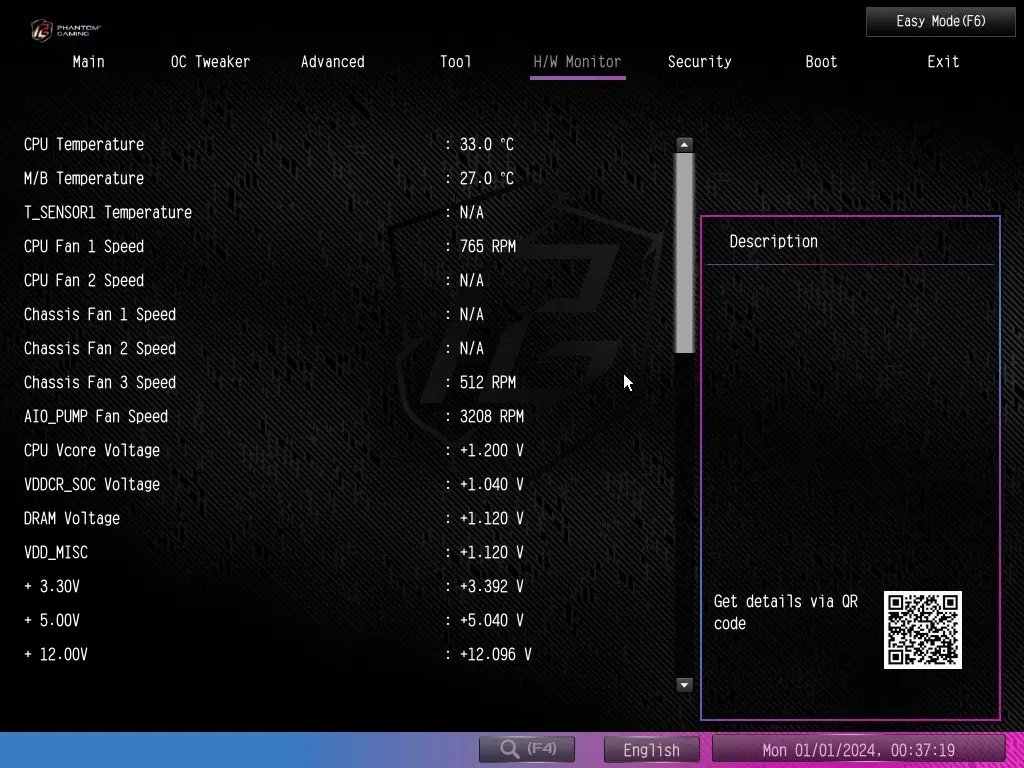The image size is (1024, 768).
Task: Select the CPU Fan 1 Speed row
Action: tap(84, 247)
